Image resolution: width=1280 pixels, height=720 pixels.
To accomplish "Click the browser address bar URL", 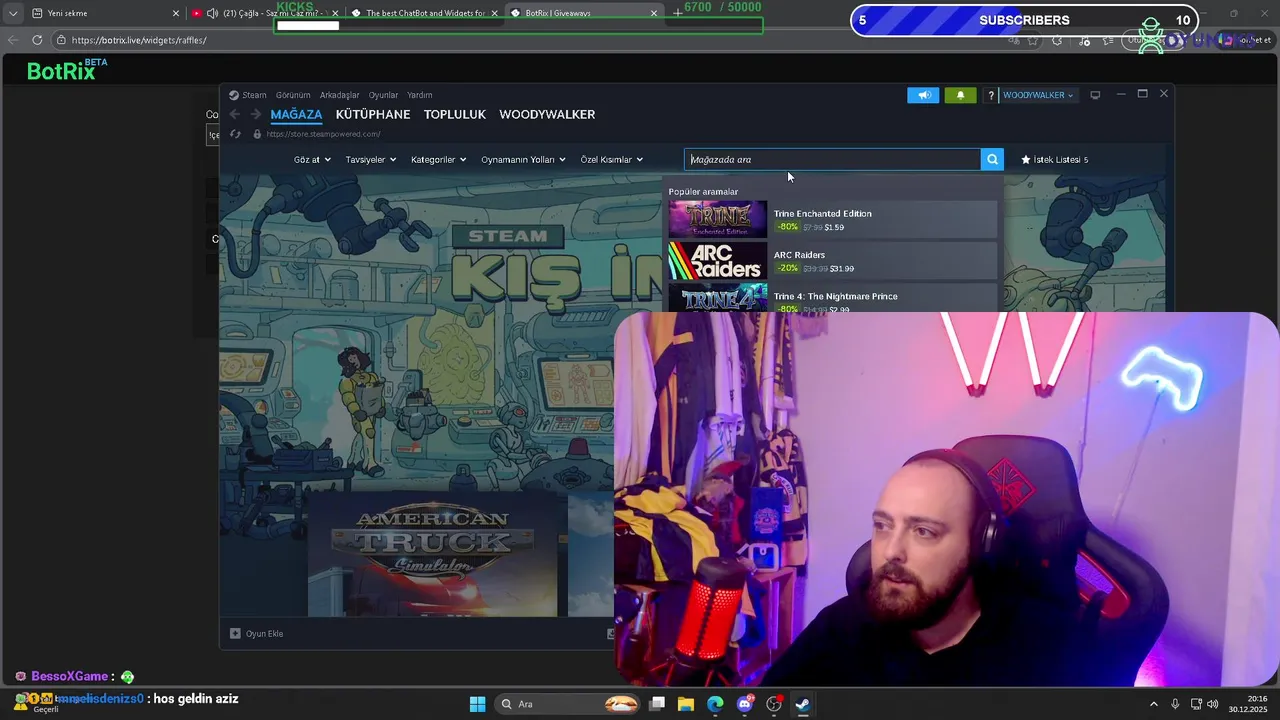I will [x=139, y=40].
